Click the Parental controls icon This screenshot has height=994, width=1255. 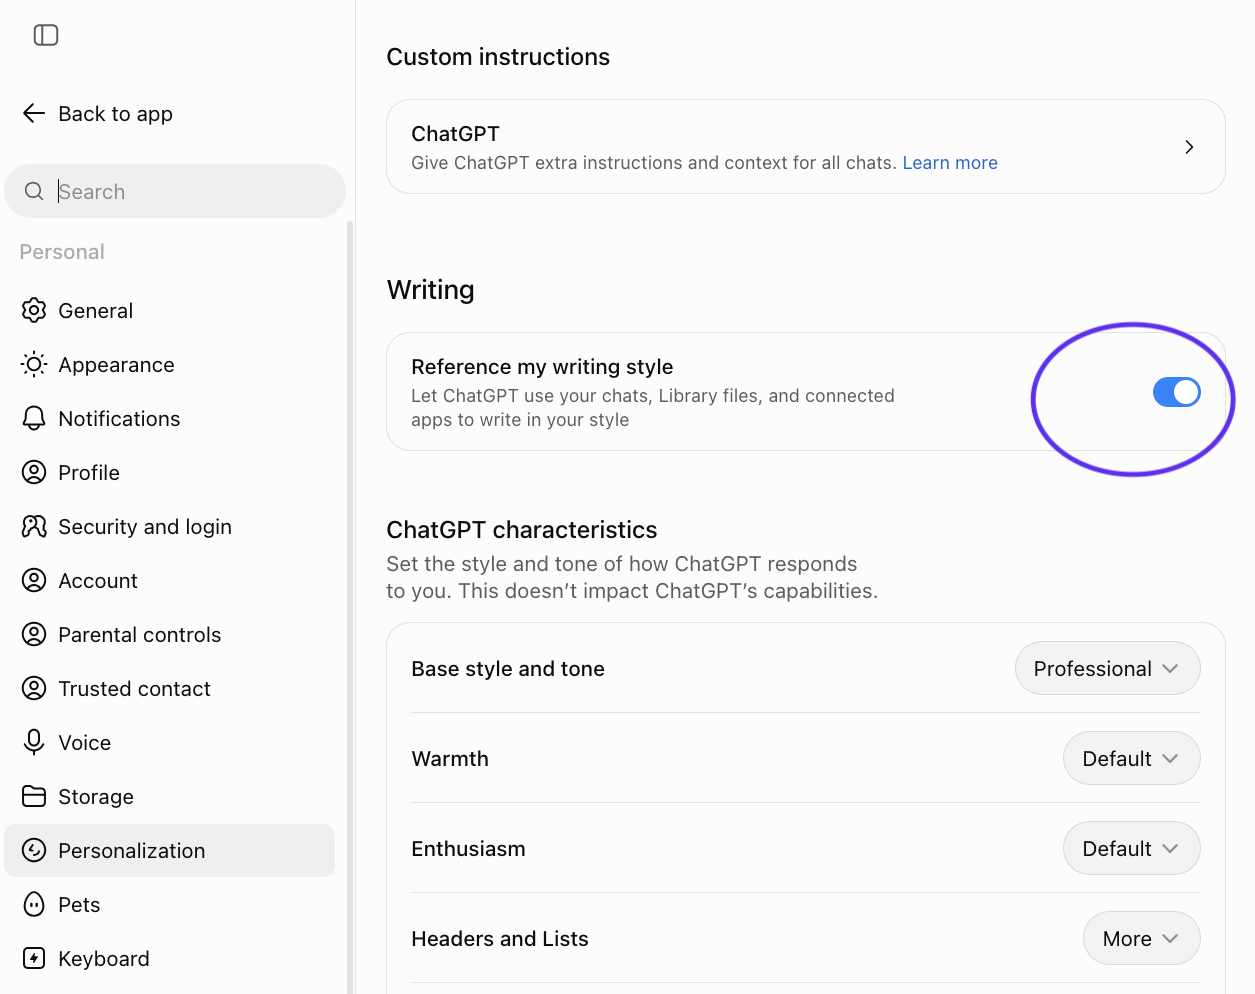click(x=34, y=634)
